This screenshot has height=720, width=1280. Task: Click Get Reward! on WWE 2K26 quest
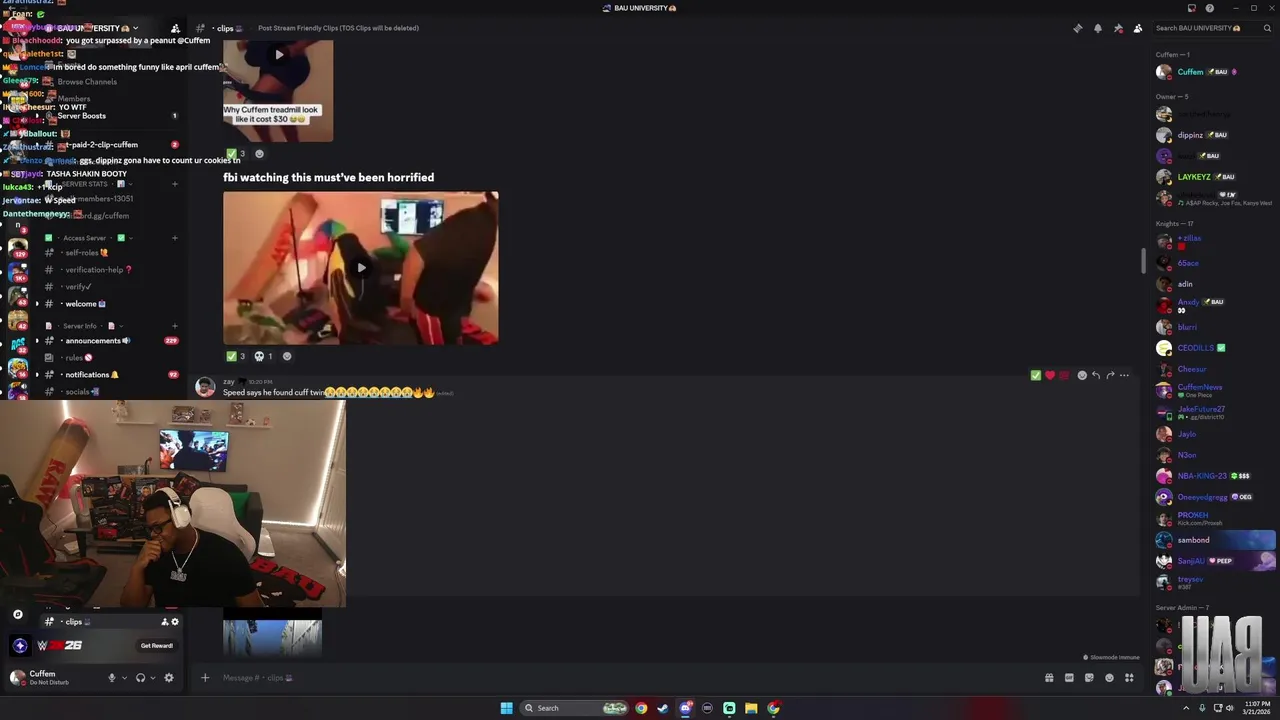click(157, 646)
